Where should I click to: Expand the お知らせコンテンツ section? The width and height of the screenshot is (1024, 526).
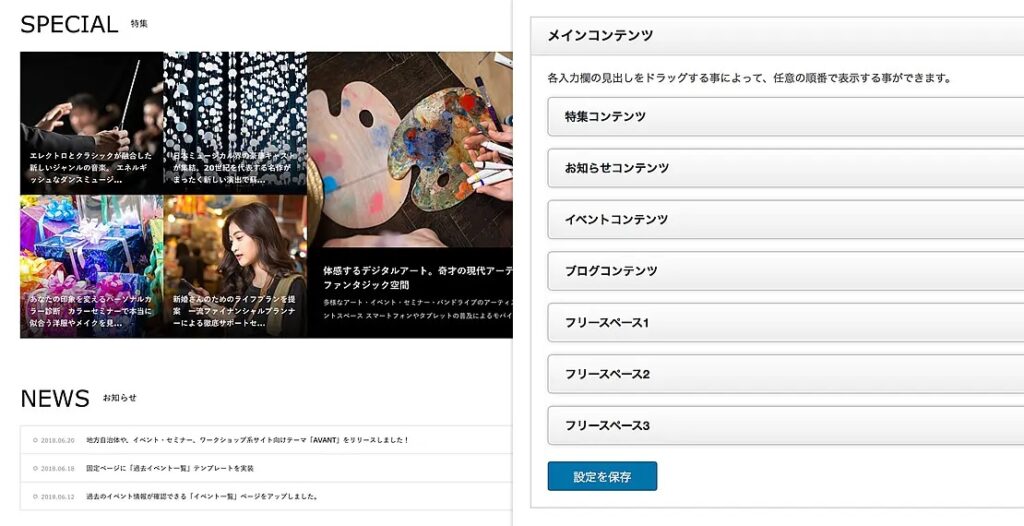tap(786, 168)
